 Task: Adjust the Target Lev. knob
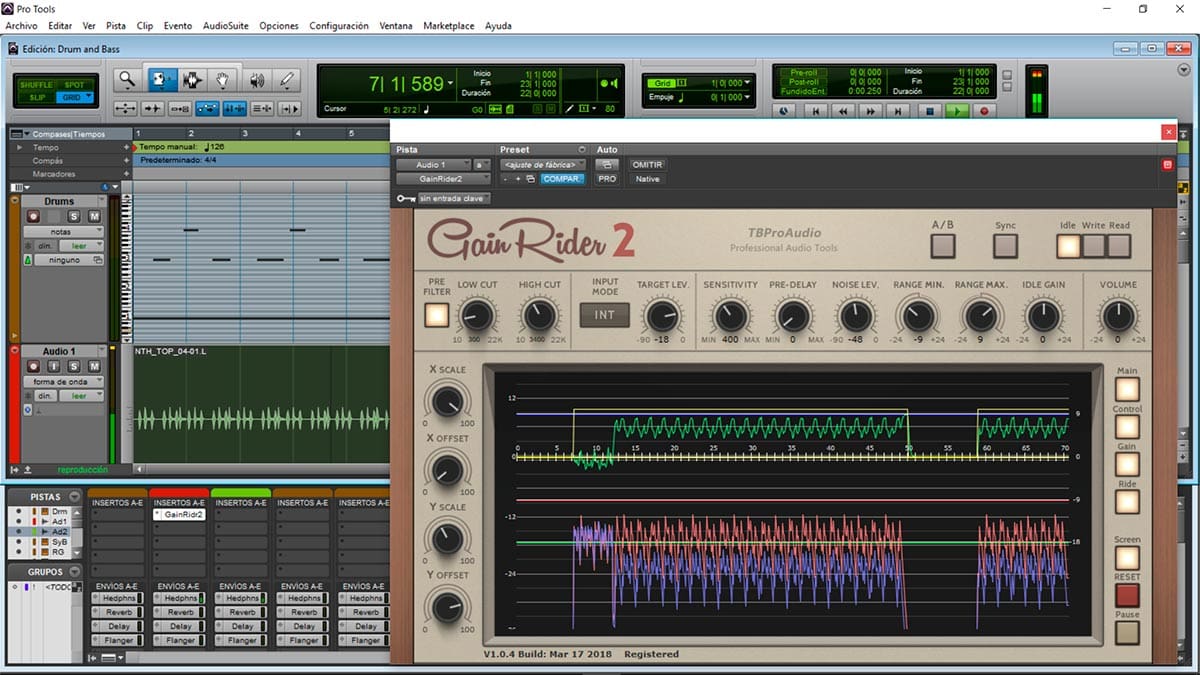(x=662, y=316)
